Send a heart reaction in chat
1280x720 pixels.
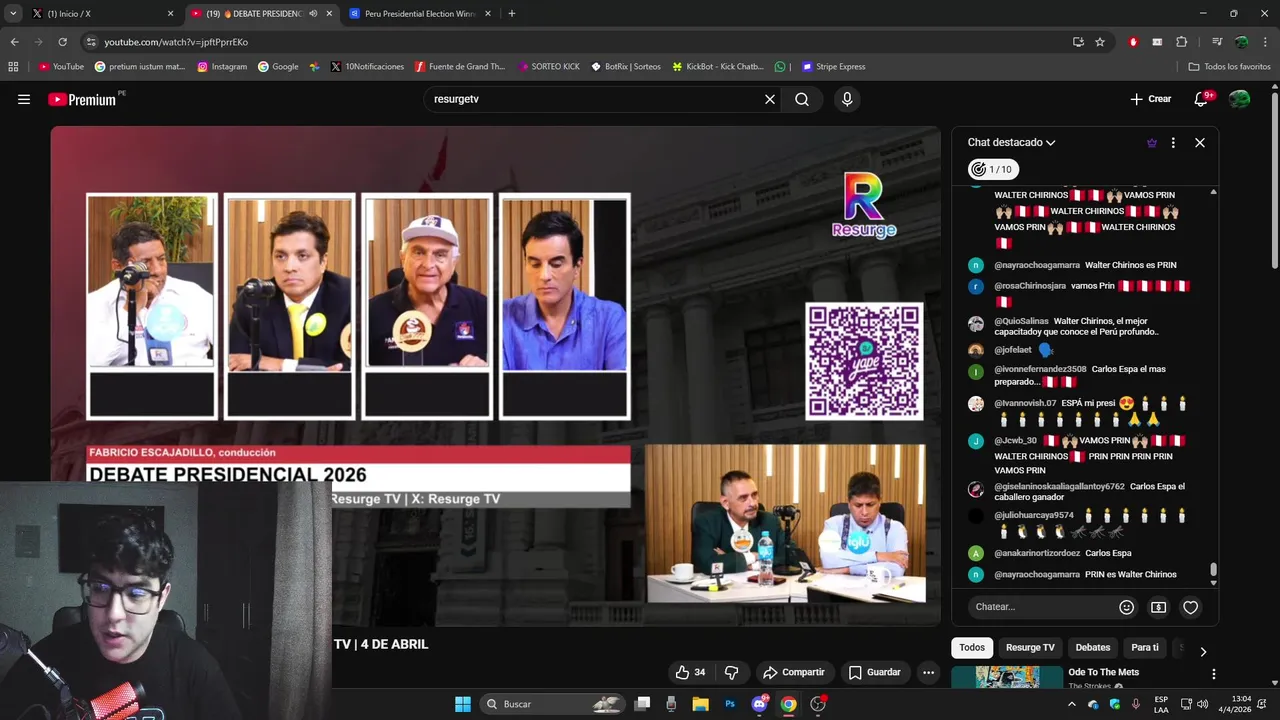pyautogui.click(x=1190, y=607)
